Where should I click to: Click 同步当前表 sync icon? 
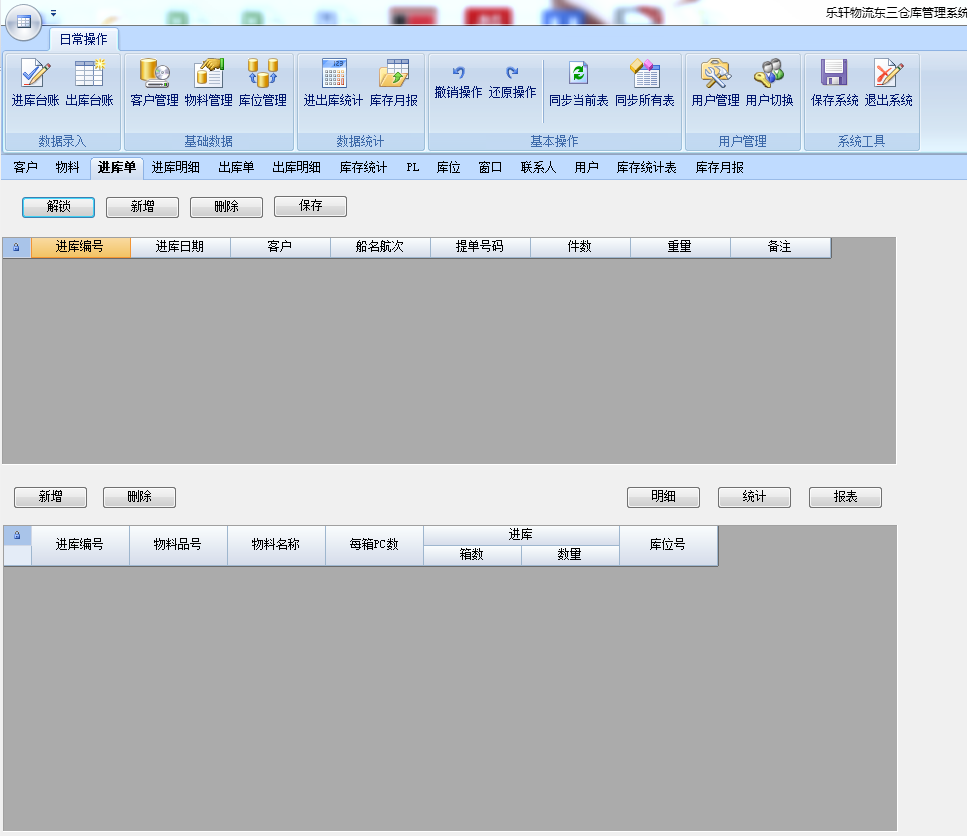(x=578, y=83)
